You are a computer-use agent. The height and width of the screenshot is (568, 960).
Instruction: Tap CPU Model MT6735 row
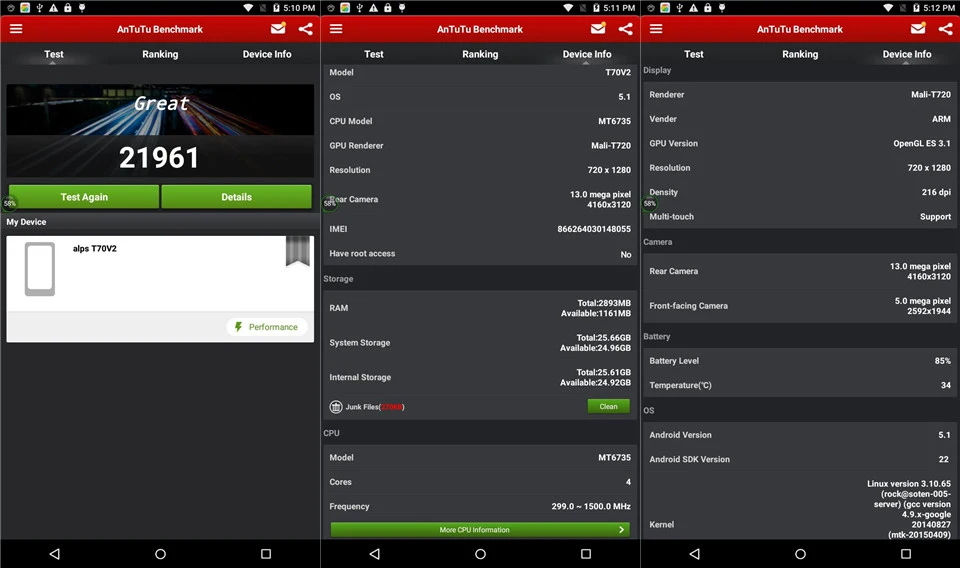click(x=480, y=121)
